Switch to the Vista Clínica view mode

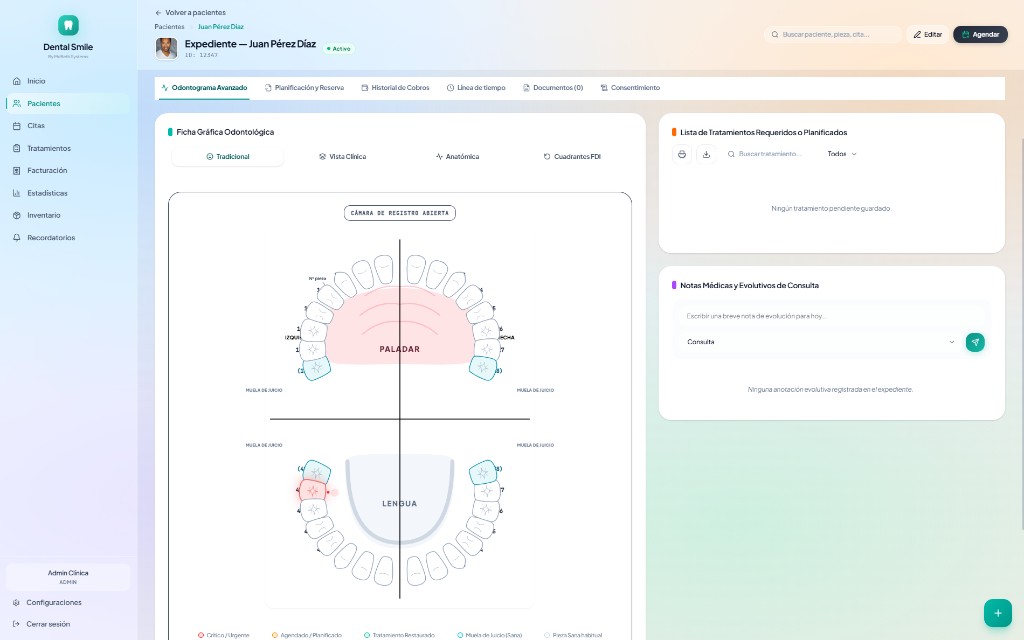(x=342, y=157)
